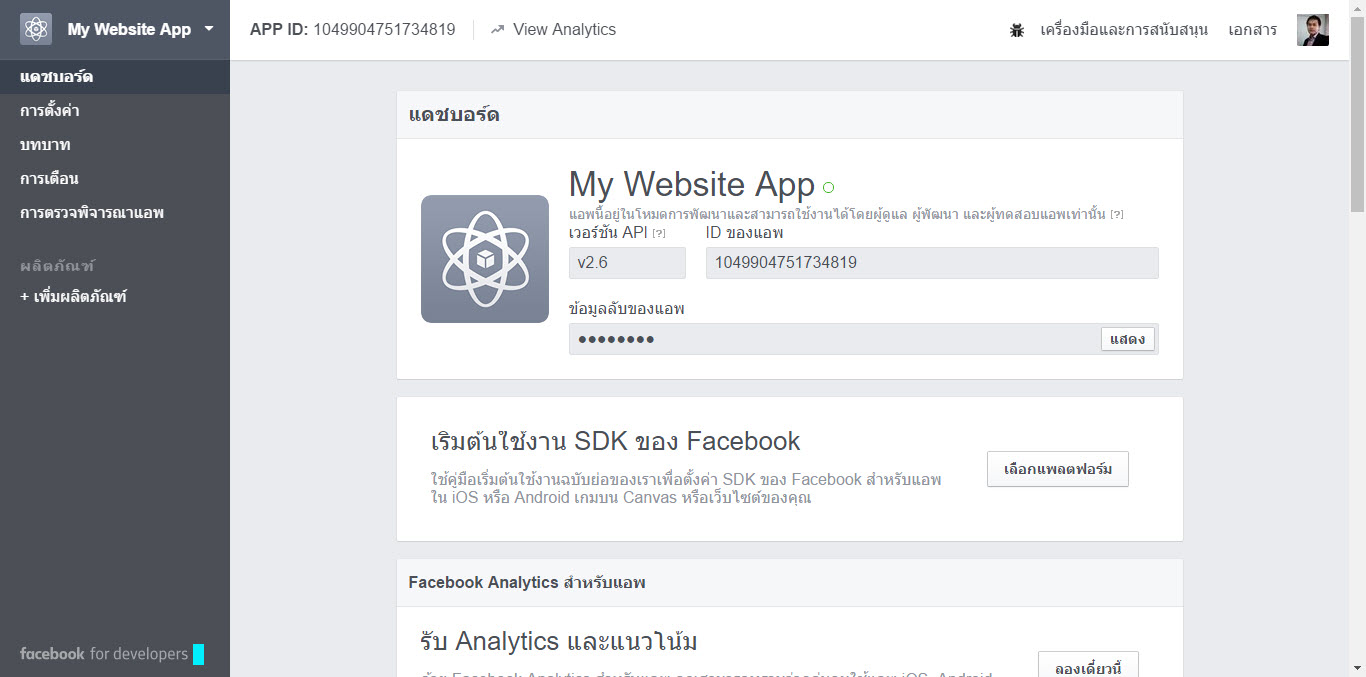The width and height of the screenshot is (1366, 677).
Task: Click the เลือกแพลตฟอร์ม button
Action: click(1058, 469)
